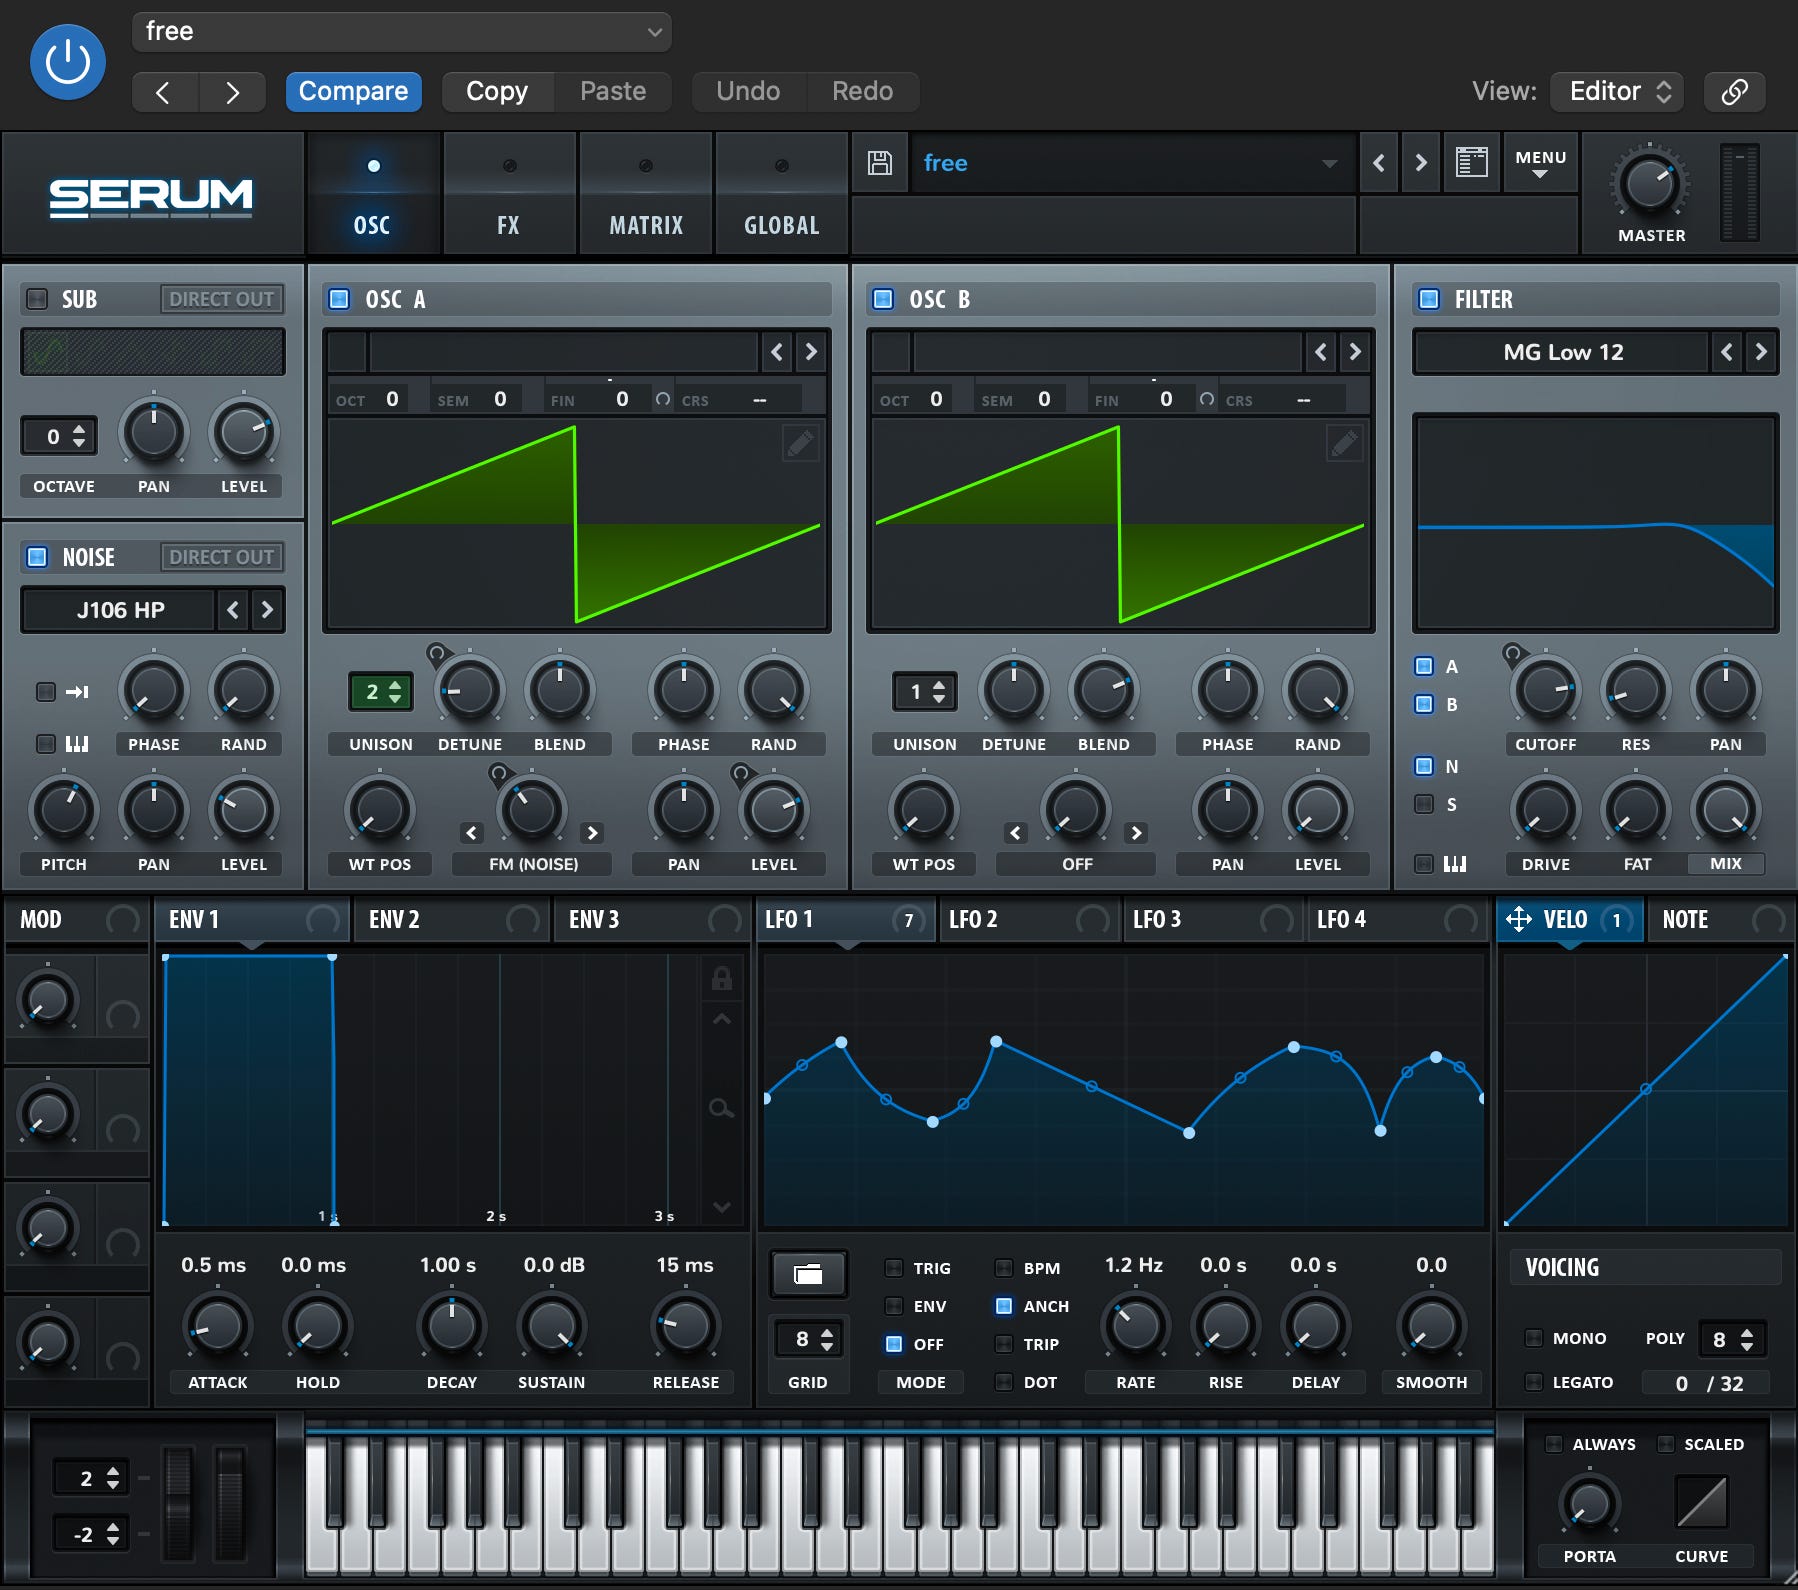Select next filter type arrow
The width and height of the screenshot is (1798, 1590).
1761,352
